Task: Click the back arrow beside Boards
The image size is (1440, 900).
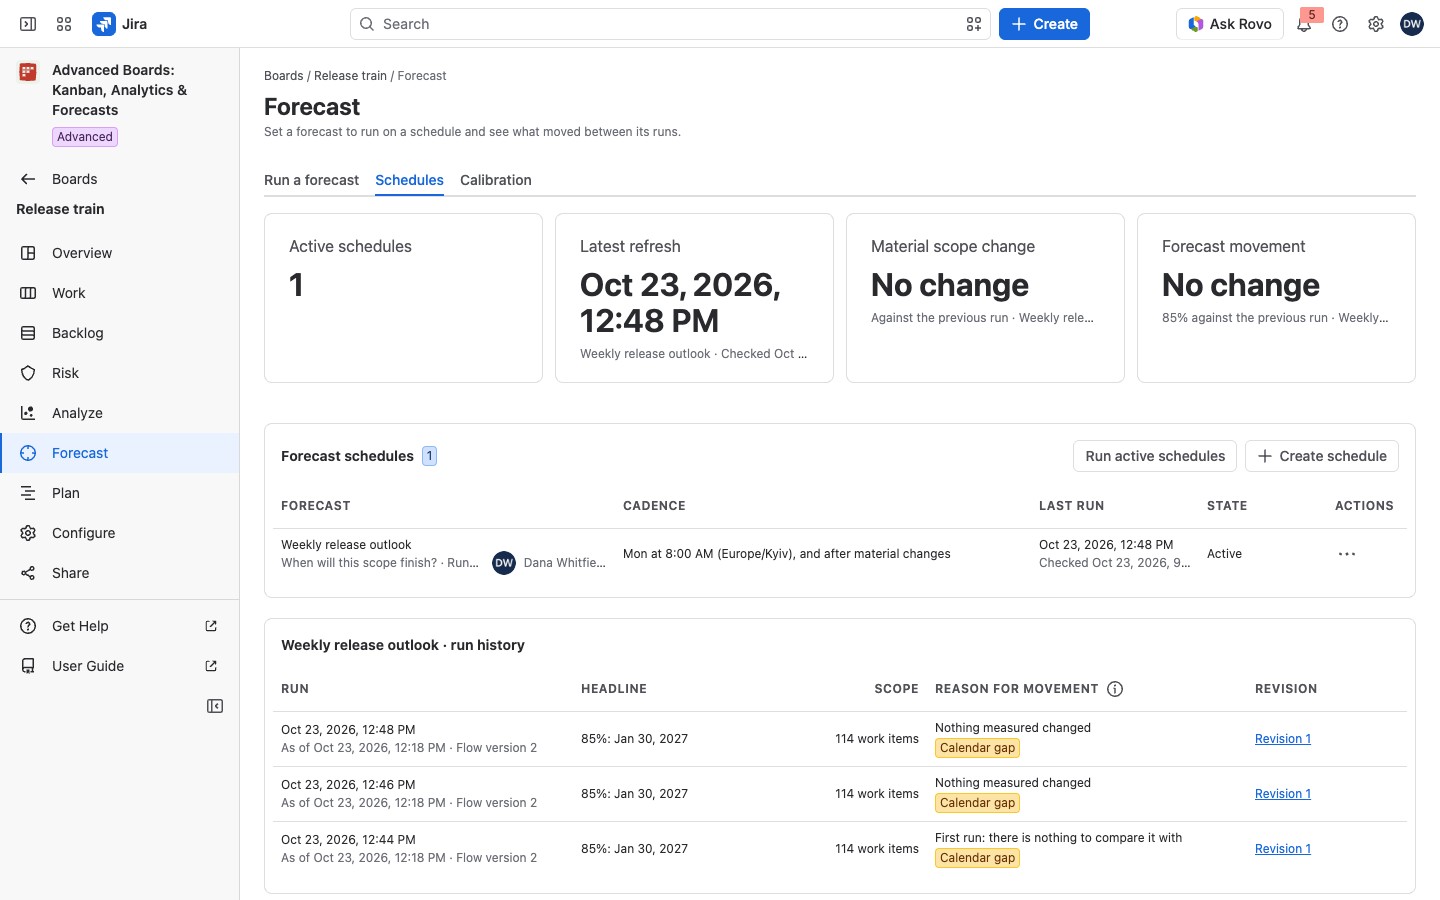Action: [x=28, y=179]
